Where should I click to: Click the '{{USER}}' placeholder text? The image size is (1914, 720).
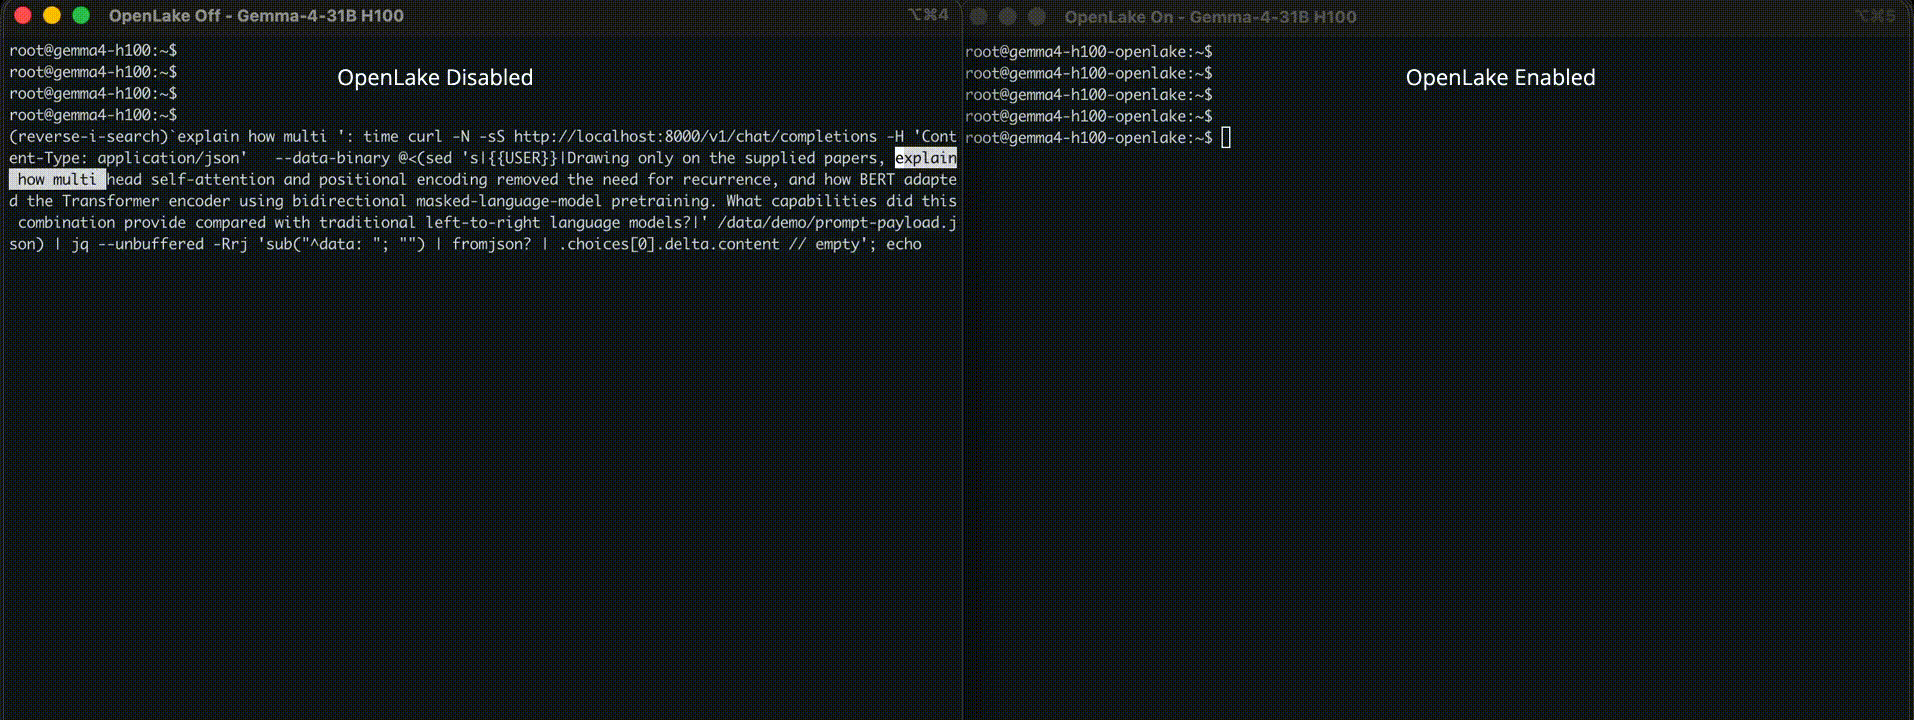pyautogui.click(x=522, y=158)
